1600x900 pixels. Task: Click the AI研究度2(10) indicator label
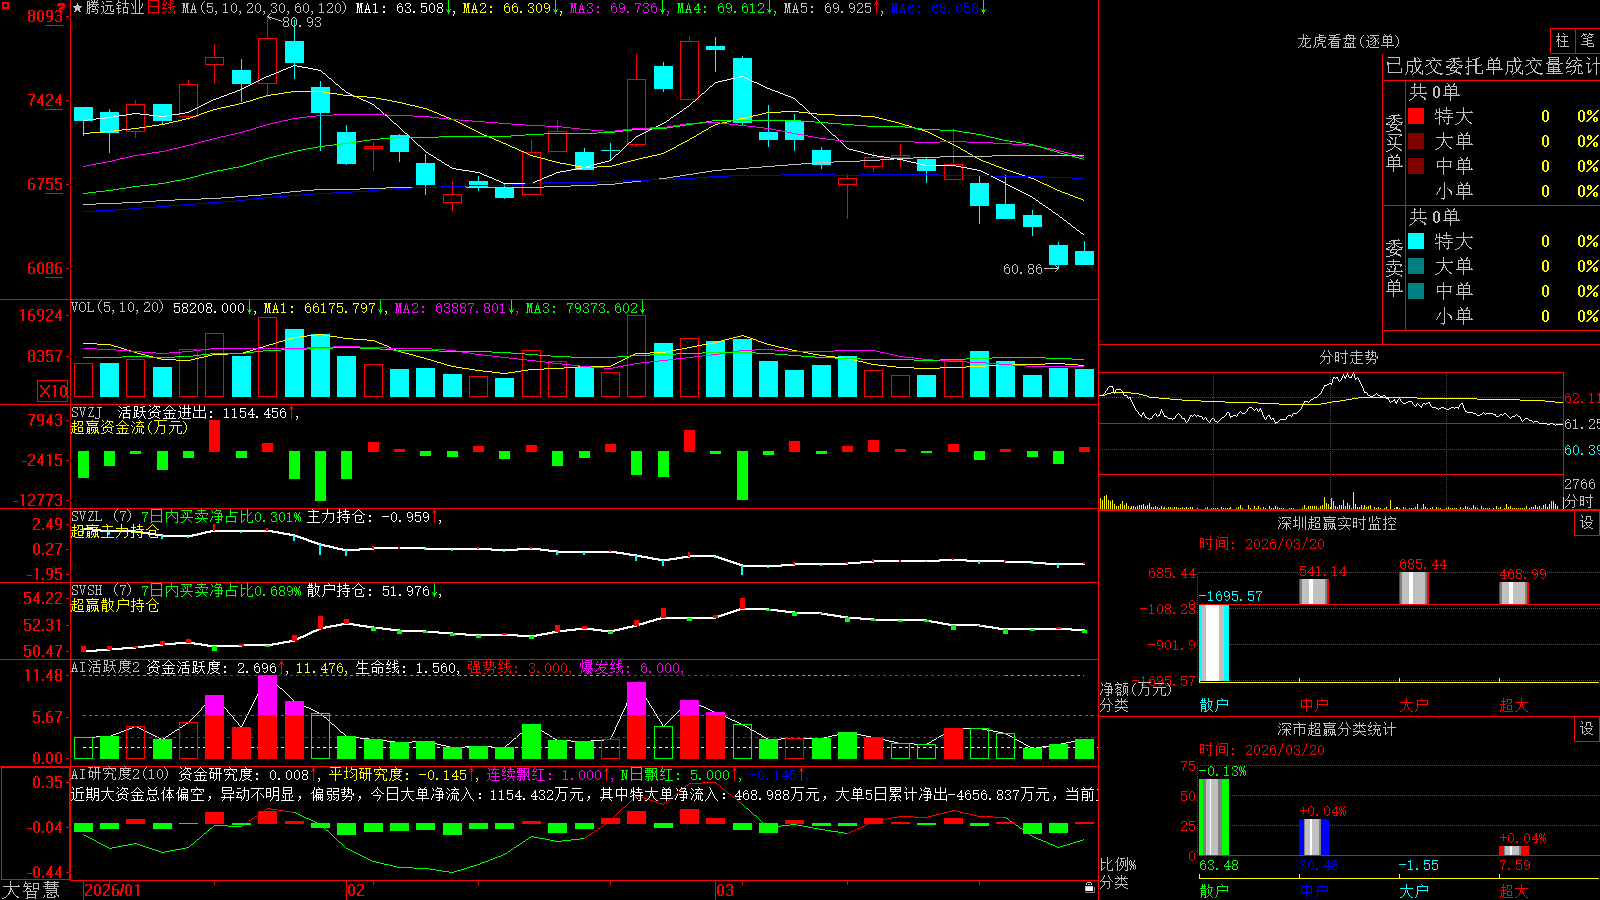(120, 775)
